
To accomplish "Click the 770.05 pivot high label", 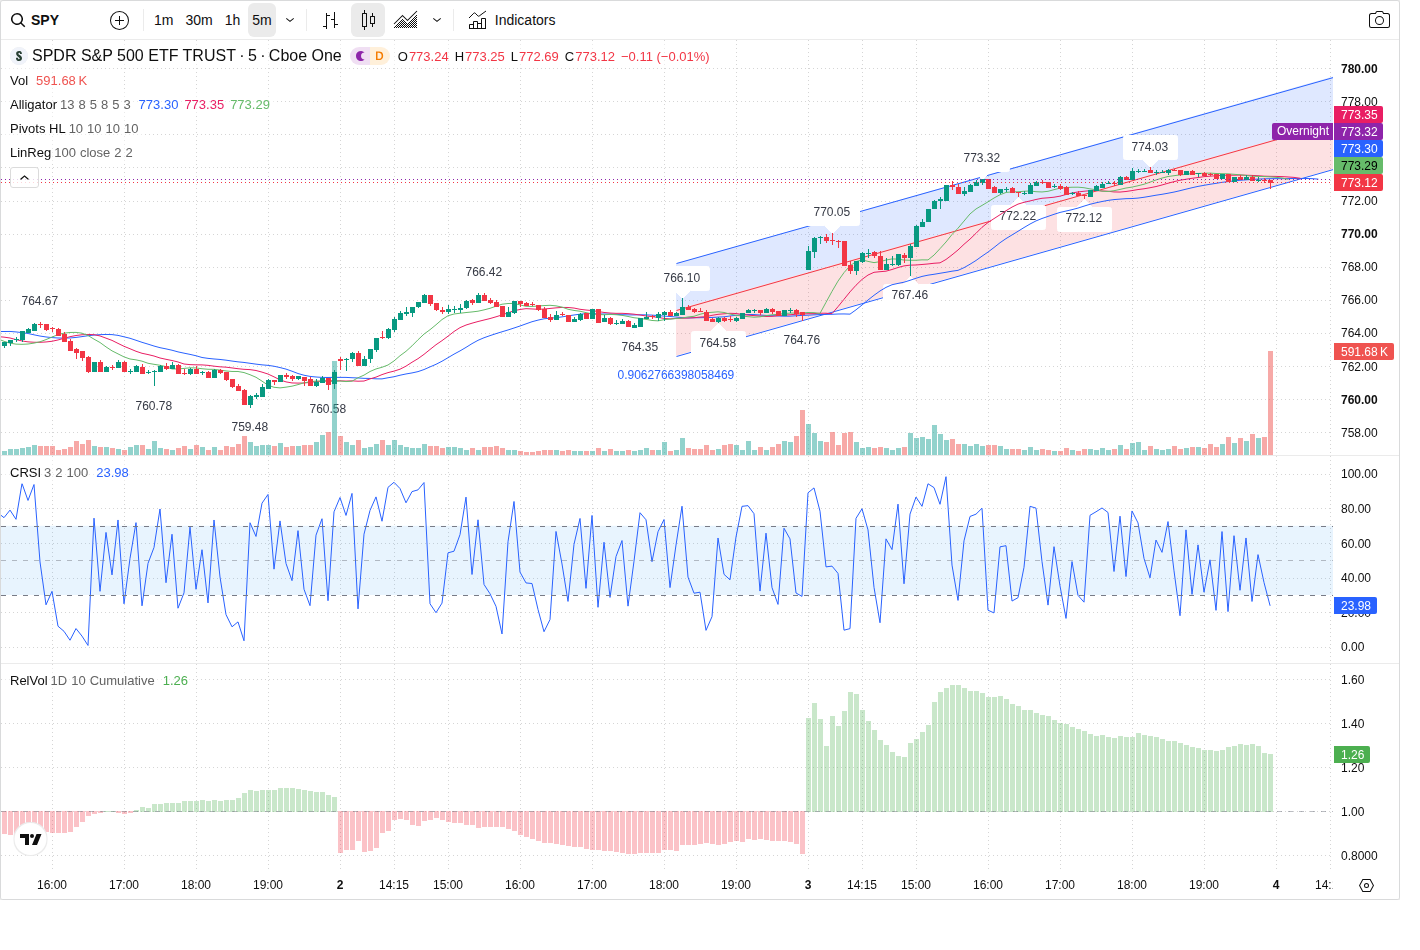I will (831, 212).
